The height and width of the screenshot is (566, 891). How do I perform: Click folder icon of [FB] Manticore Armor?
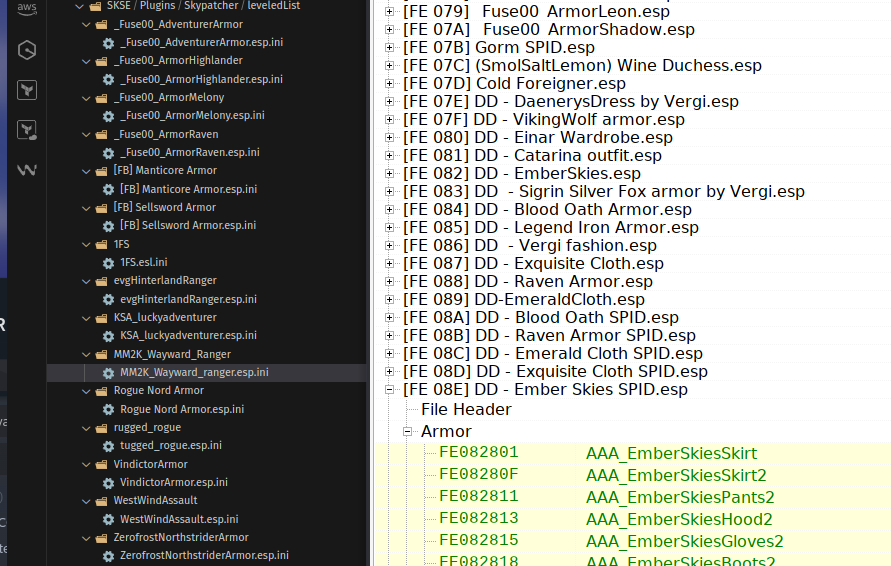point(101,171)
